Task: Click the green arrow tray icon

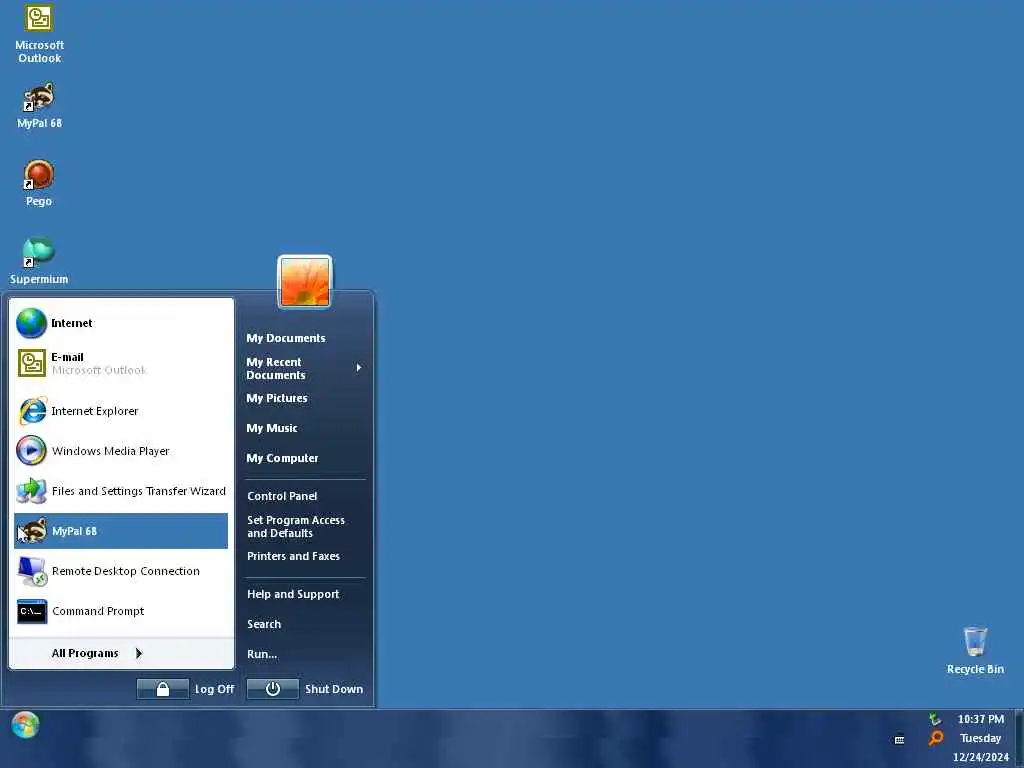Action: (x=935, y=719)
